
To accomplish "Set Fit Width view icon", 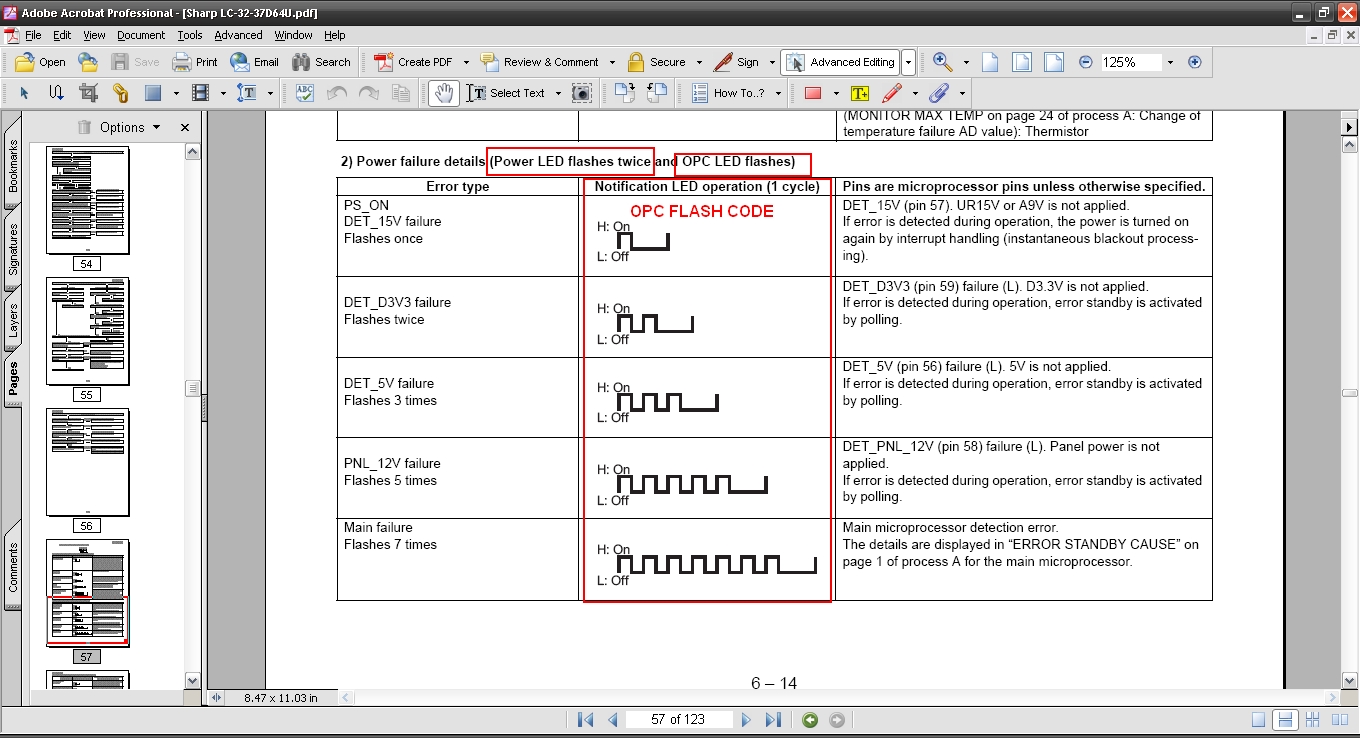I will tap(1053, 62).
